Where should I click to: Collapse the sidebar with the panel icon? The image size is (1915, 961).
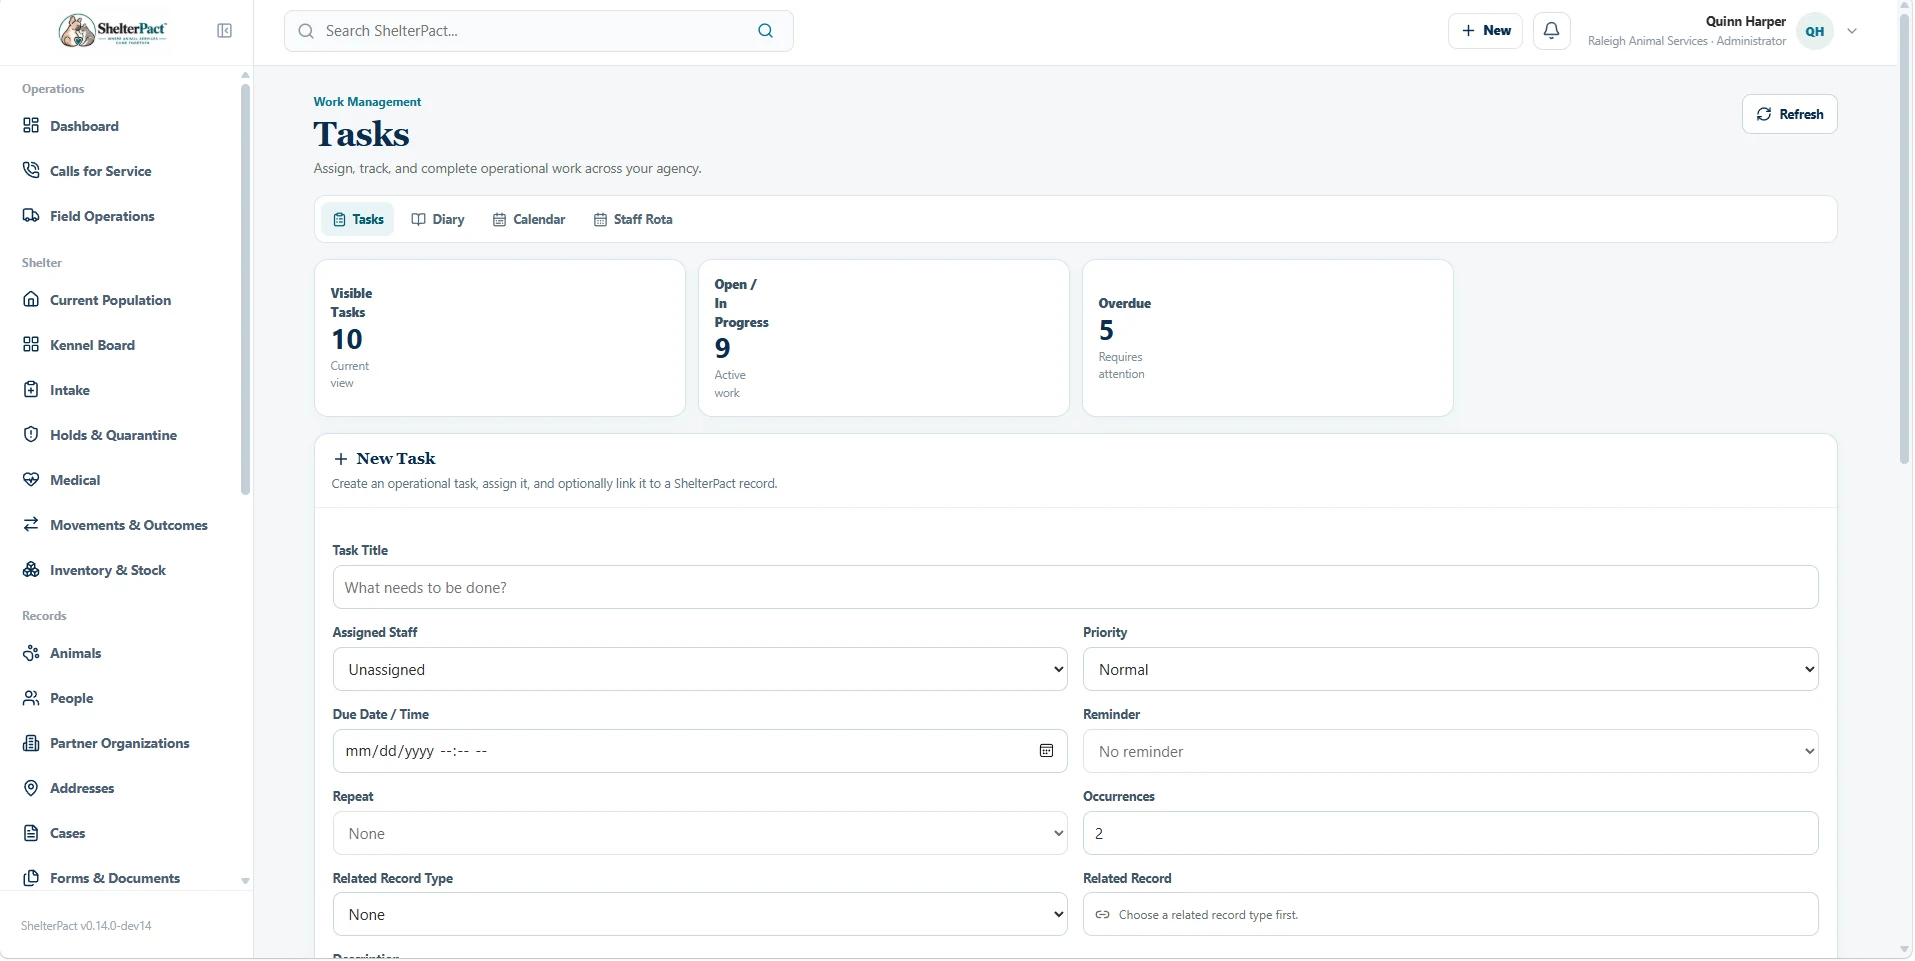coord(224,31)
